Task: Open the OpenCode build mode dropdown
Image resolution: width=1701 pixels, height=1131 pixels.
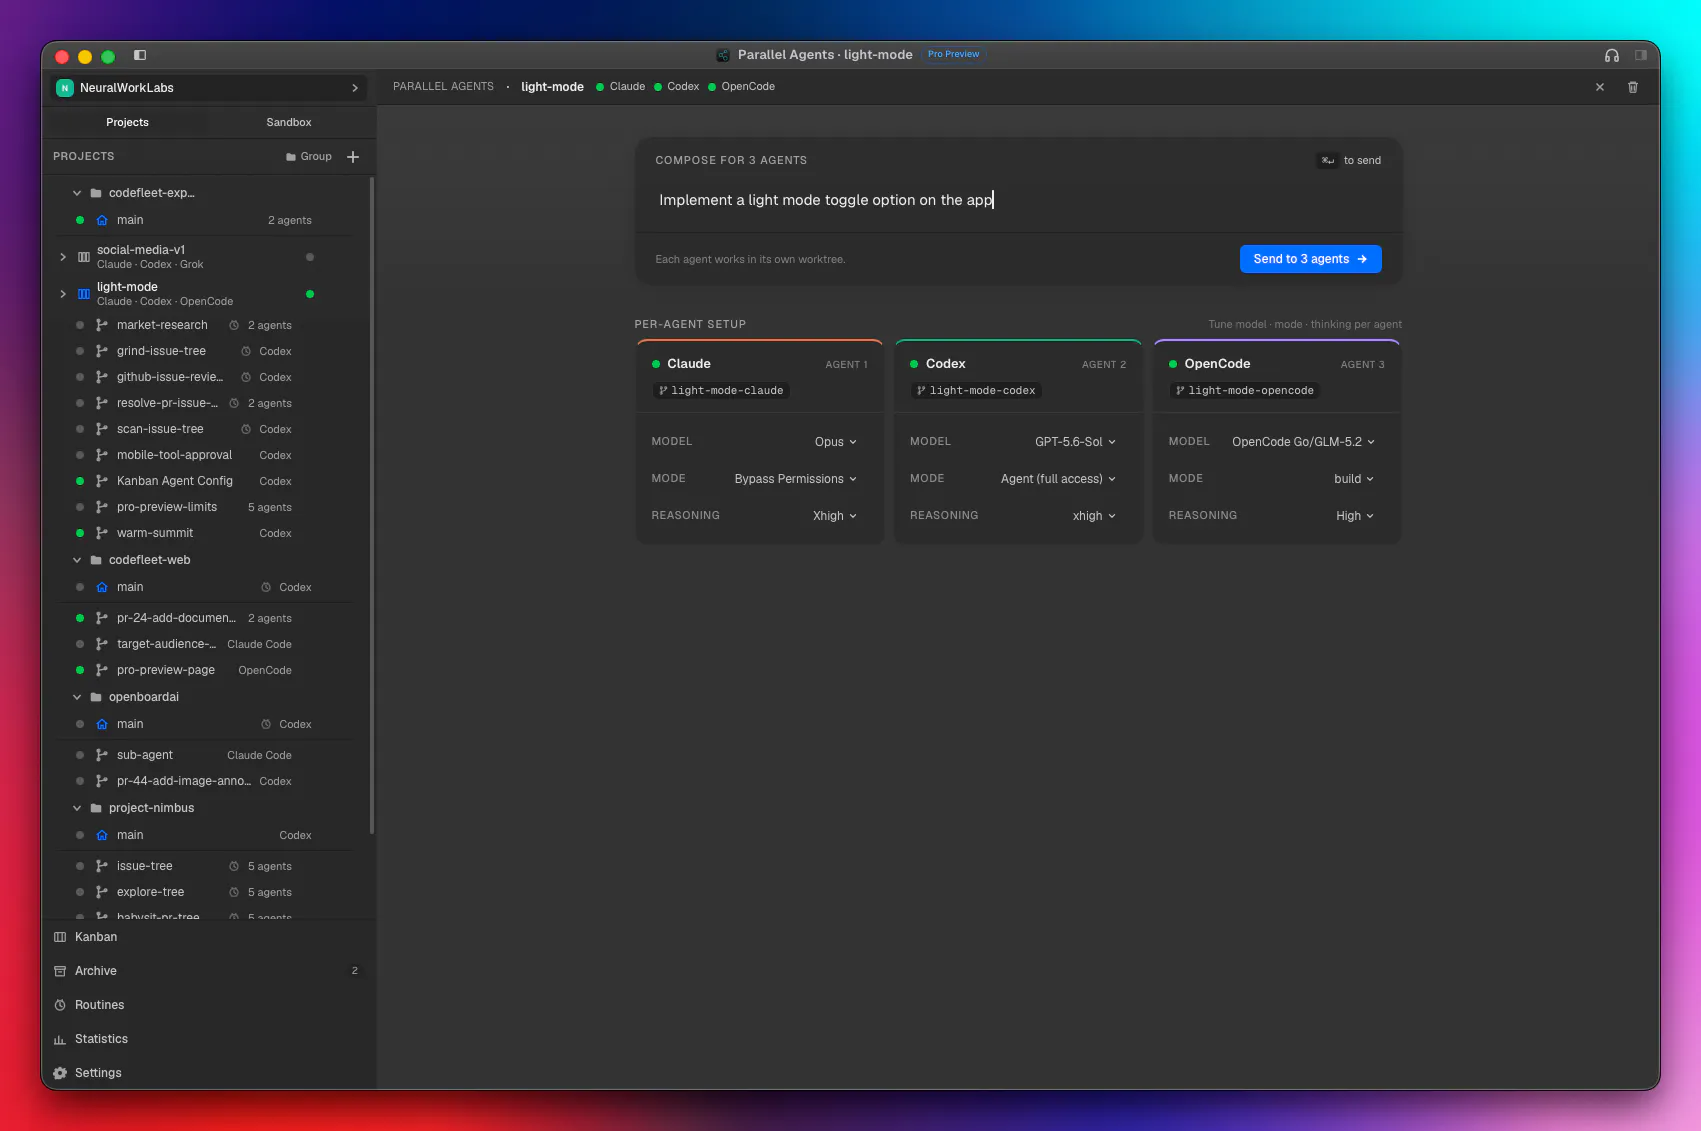Action: click(1354, 479)
